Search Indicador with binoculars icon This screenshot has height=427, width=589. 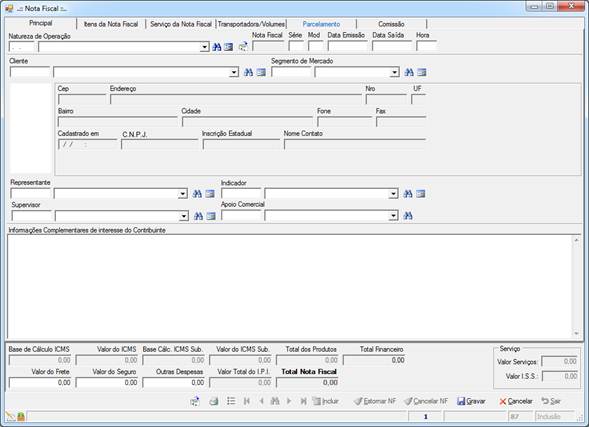click(408, 194)
